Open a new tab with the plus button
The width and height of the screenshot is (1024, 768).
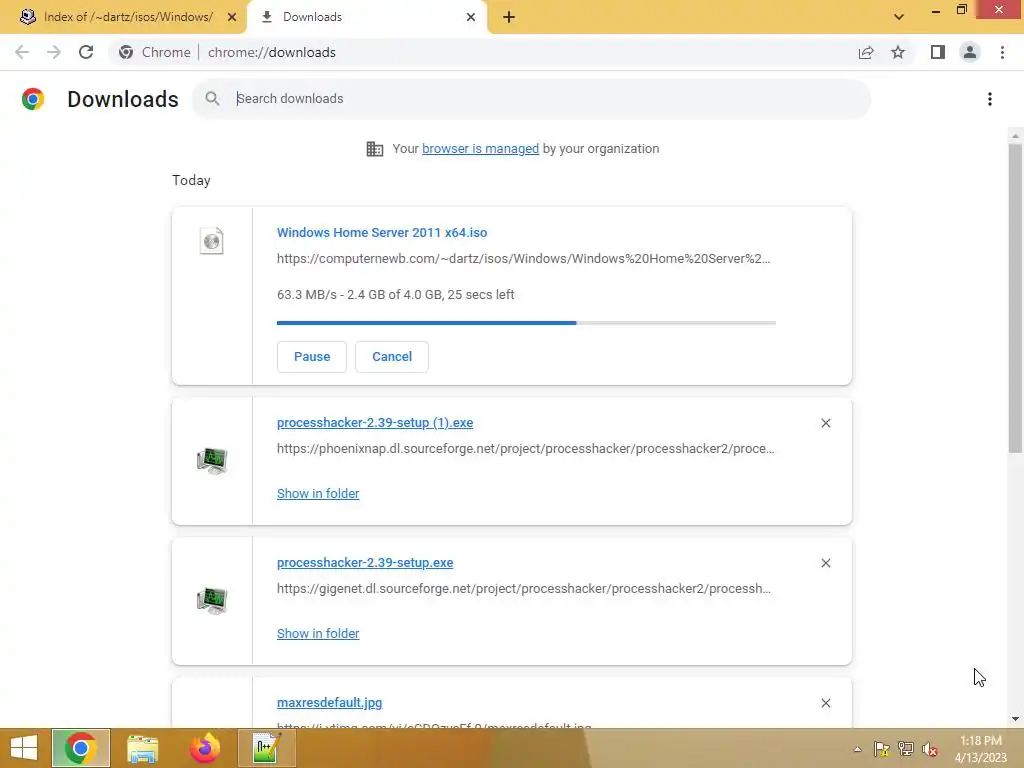(509, 17)
